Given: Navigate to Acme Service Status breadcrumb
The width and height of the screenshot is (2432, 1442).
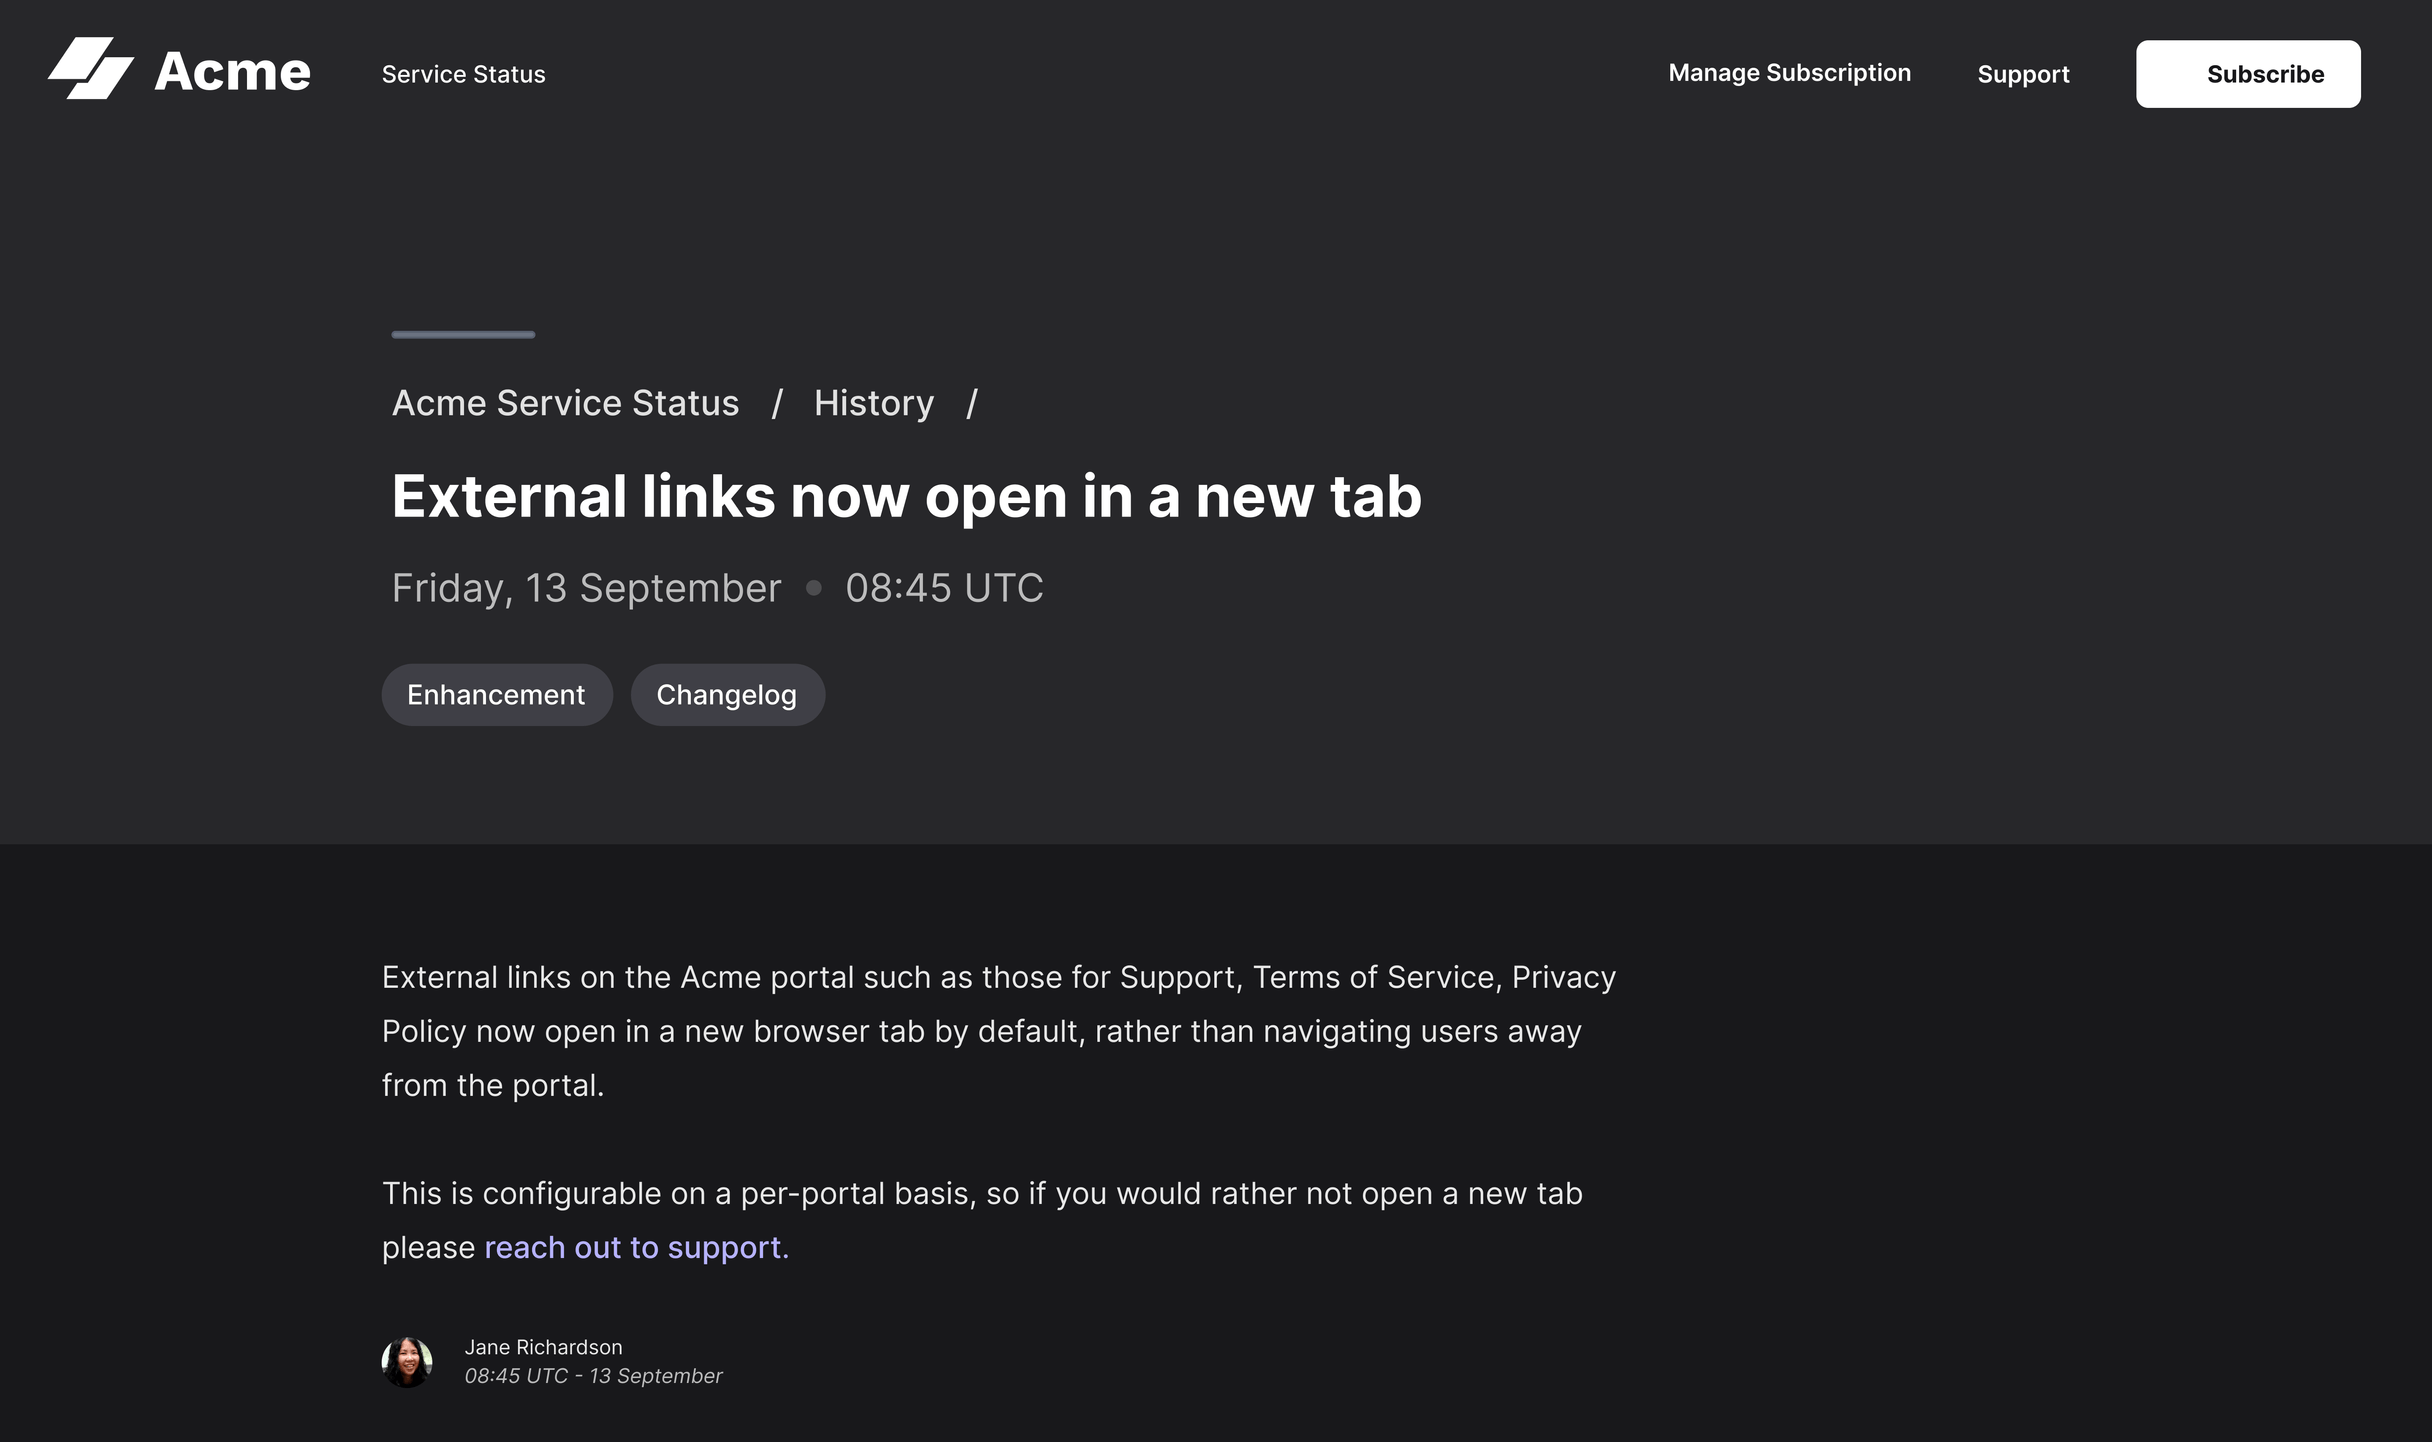Looking at the screenshot, I should click(565, 402).
